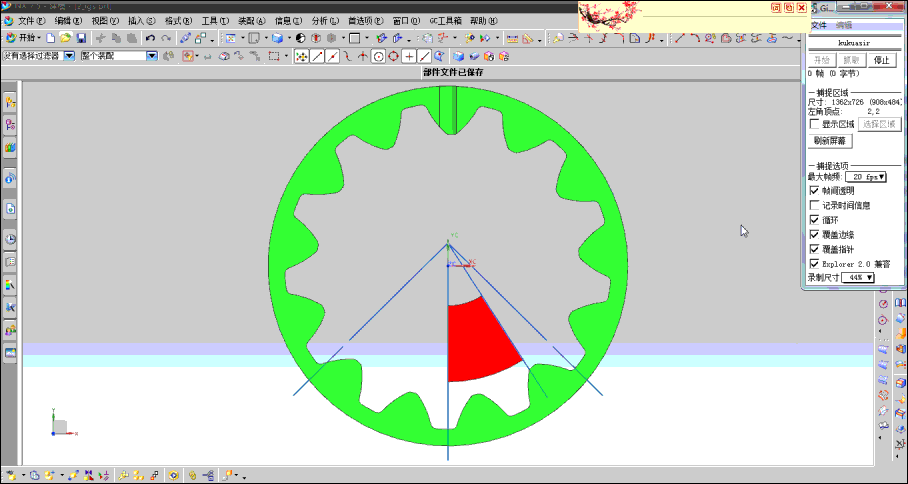This screenshot has height=484, width=908.
Task: Click the arc curve tool icon
Action: (x=695, y=38)
